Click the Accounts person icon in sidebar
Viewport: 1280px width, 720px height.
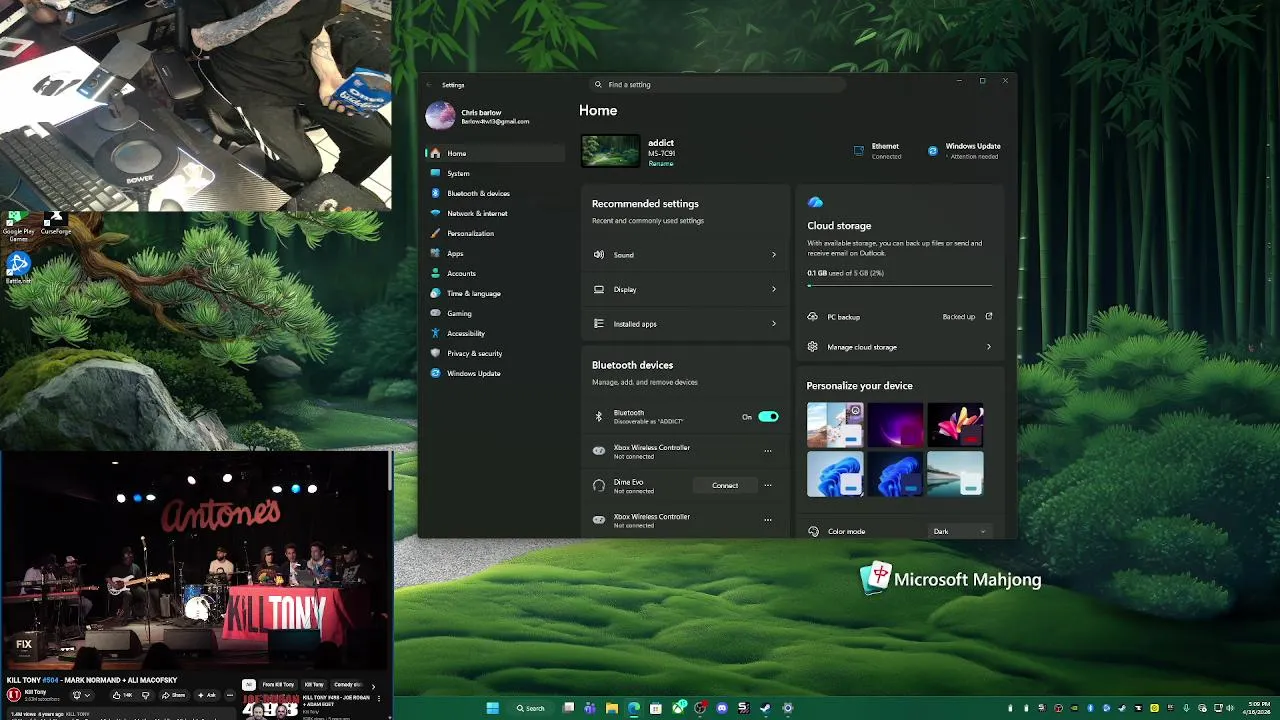tap(435, 273)
